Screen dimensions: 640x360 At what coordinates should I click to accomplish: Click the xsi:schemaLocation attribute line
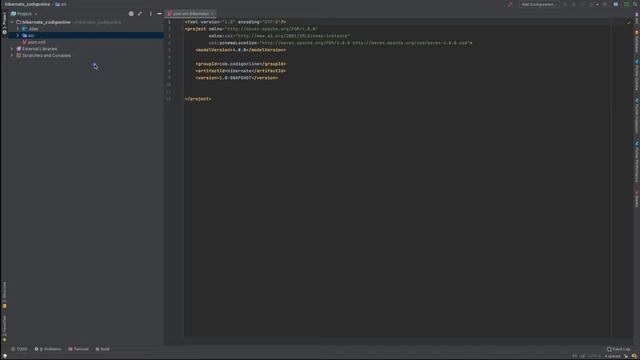point(340,43)
